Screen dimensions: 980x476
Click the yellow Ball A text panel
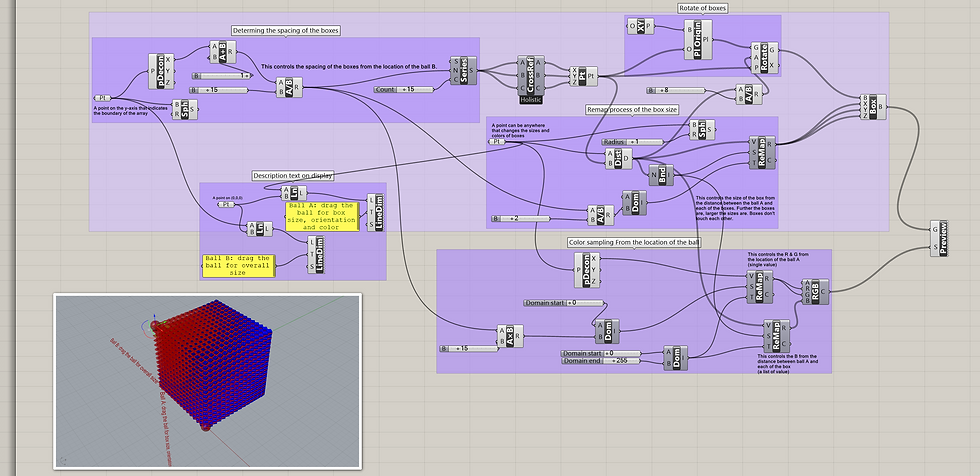point(322,216)
